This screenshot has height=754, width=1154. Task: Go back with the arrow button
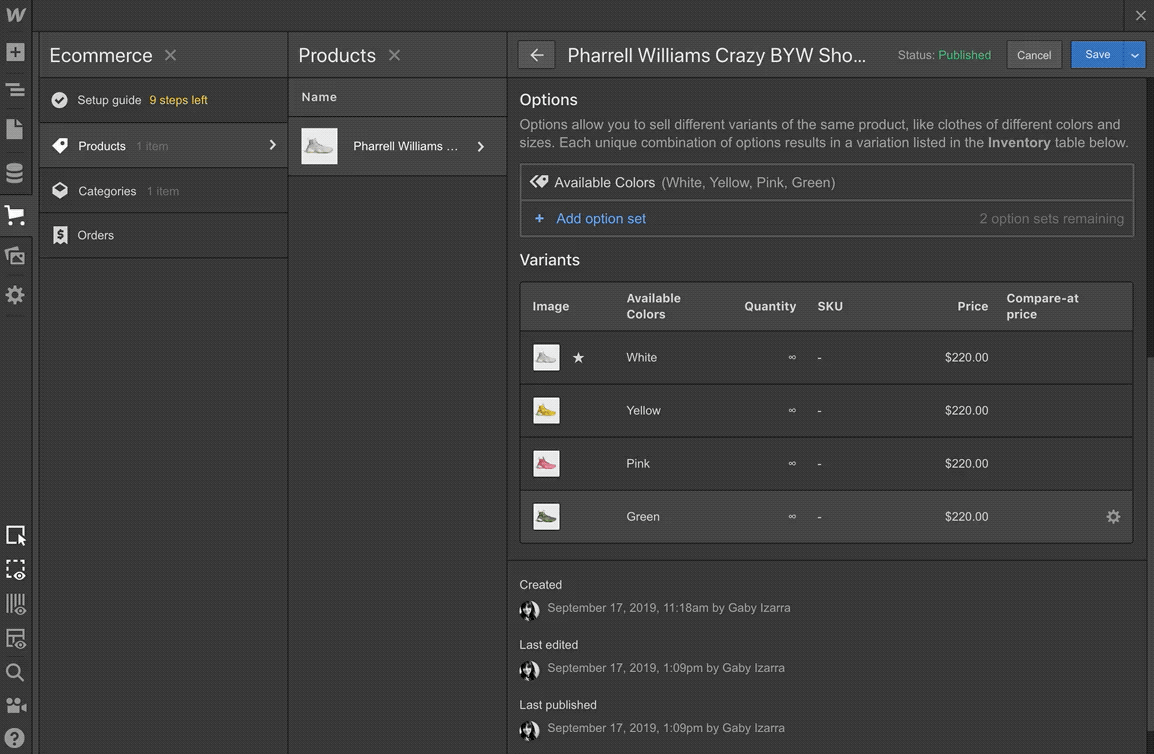pos(537,55)
